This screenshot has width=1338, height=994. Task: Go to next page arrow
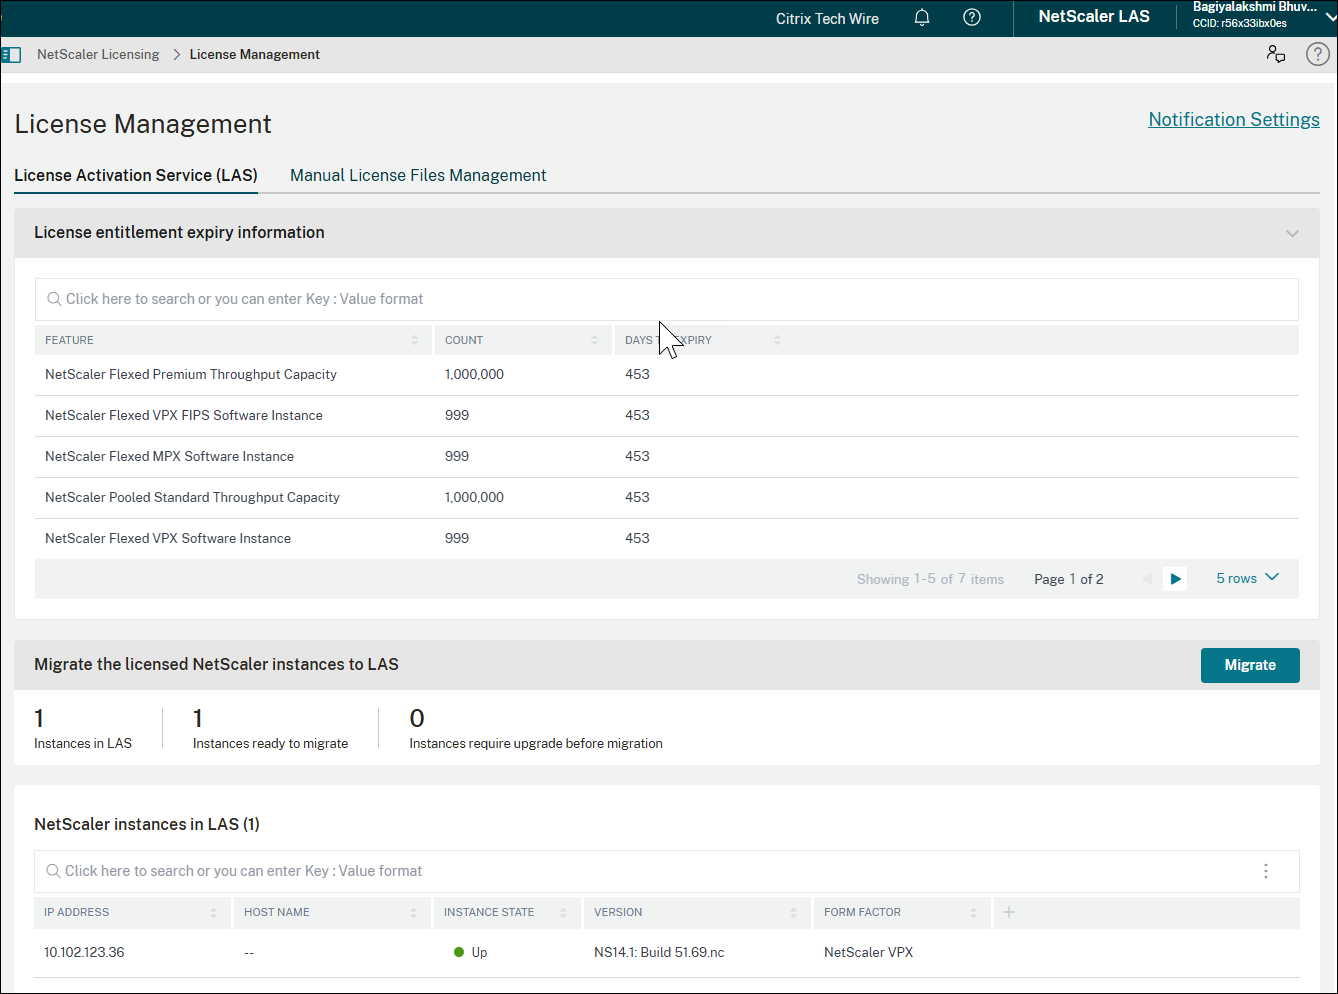(x=1176, y=579)
